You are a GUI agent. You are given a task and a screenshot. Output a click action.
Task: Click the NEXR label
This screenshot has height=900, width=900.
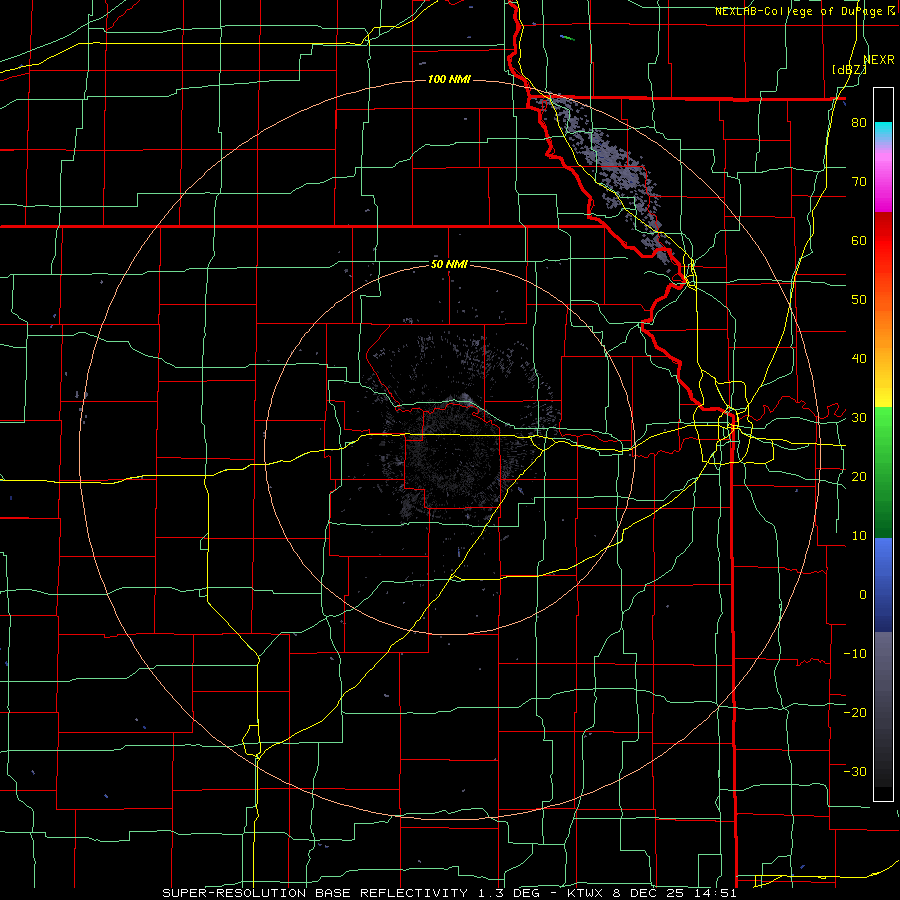pyautogui.click(x=879, y=60)
